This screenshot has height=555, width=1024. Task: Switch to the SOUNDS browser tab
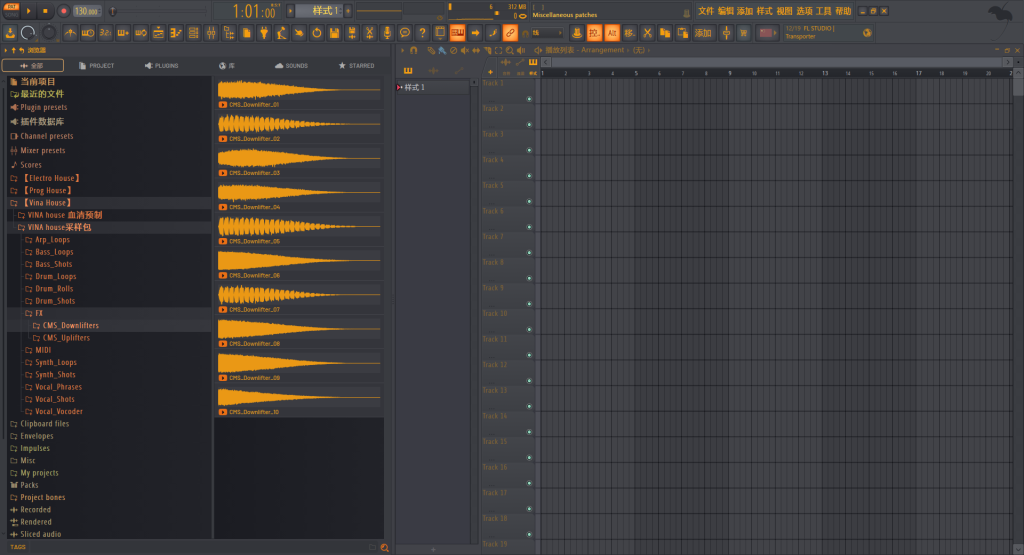291,65
